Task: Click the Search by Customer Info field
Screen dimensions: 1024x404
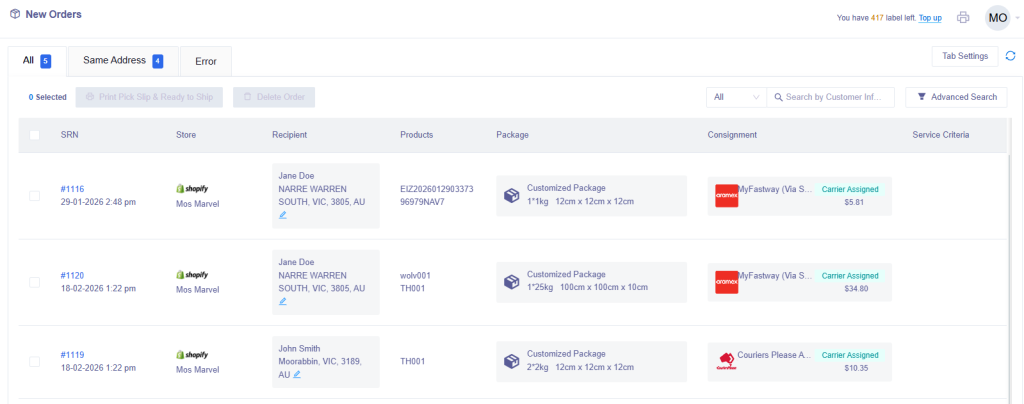Action: point(835,97)
